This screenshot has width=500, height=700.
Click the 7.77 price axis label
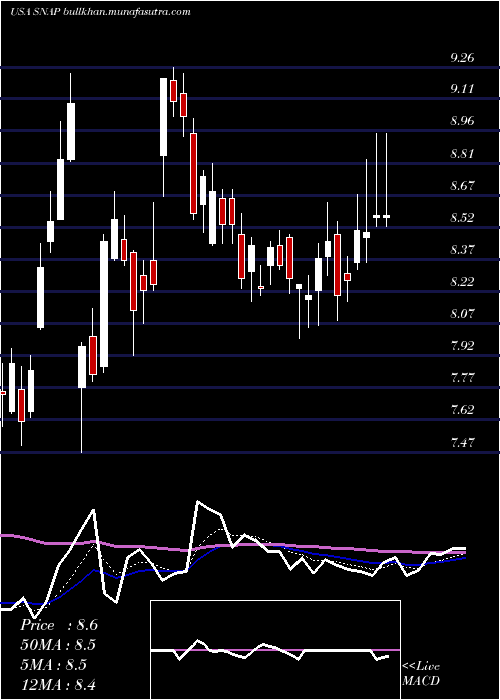click(x=462, y=378)
